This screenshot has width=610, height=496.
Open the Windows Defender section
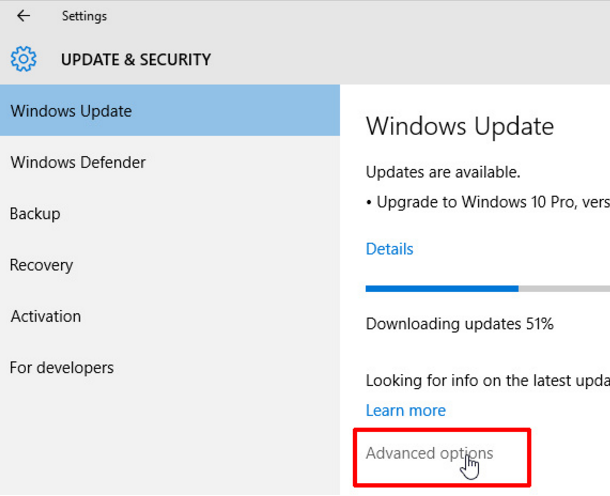pyautogui.click(x=78, y=162)
